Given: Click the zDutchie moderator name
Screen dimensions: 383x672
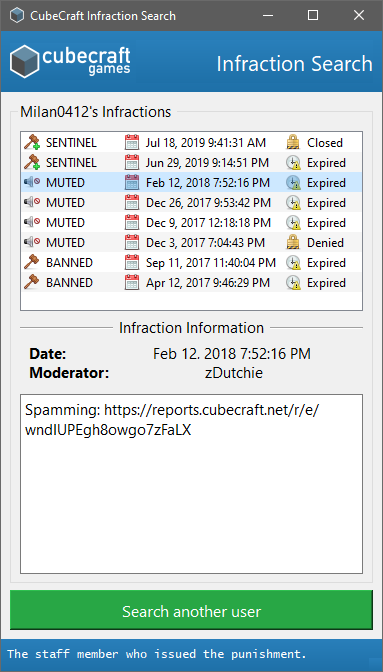Looking at the screenshot, I should tap(234, 373).
